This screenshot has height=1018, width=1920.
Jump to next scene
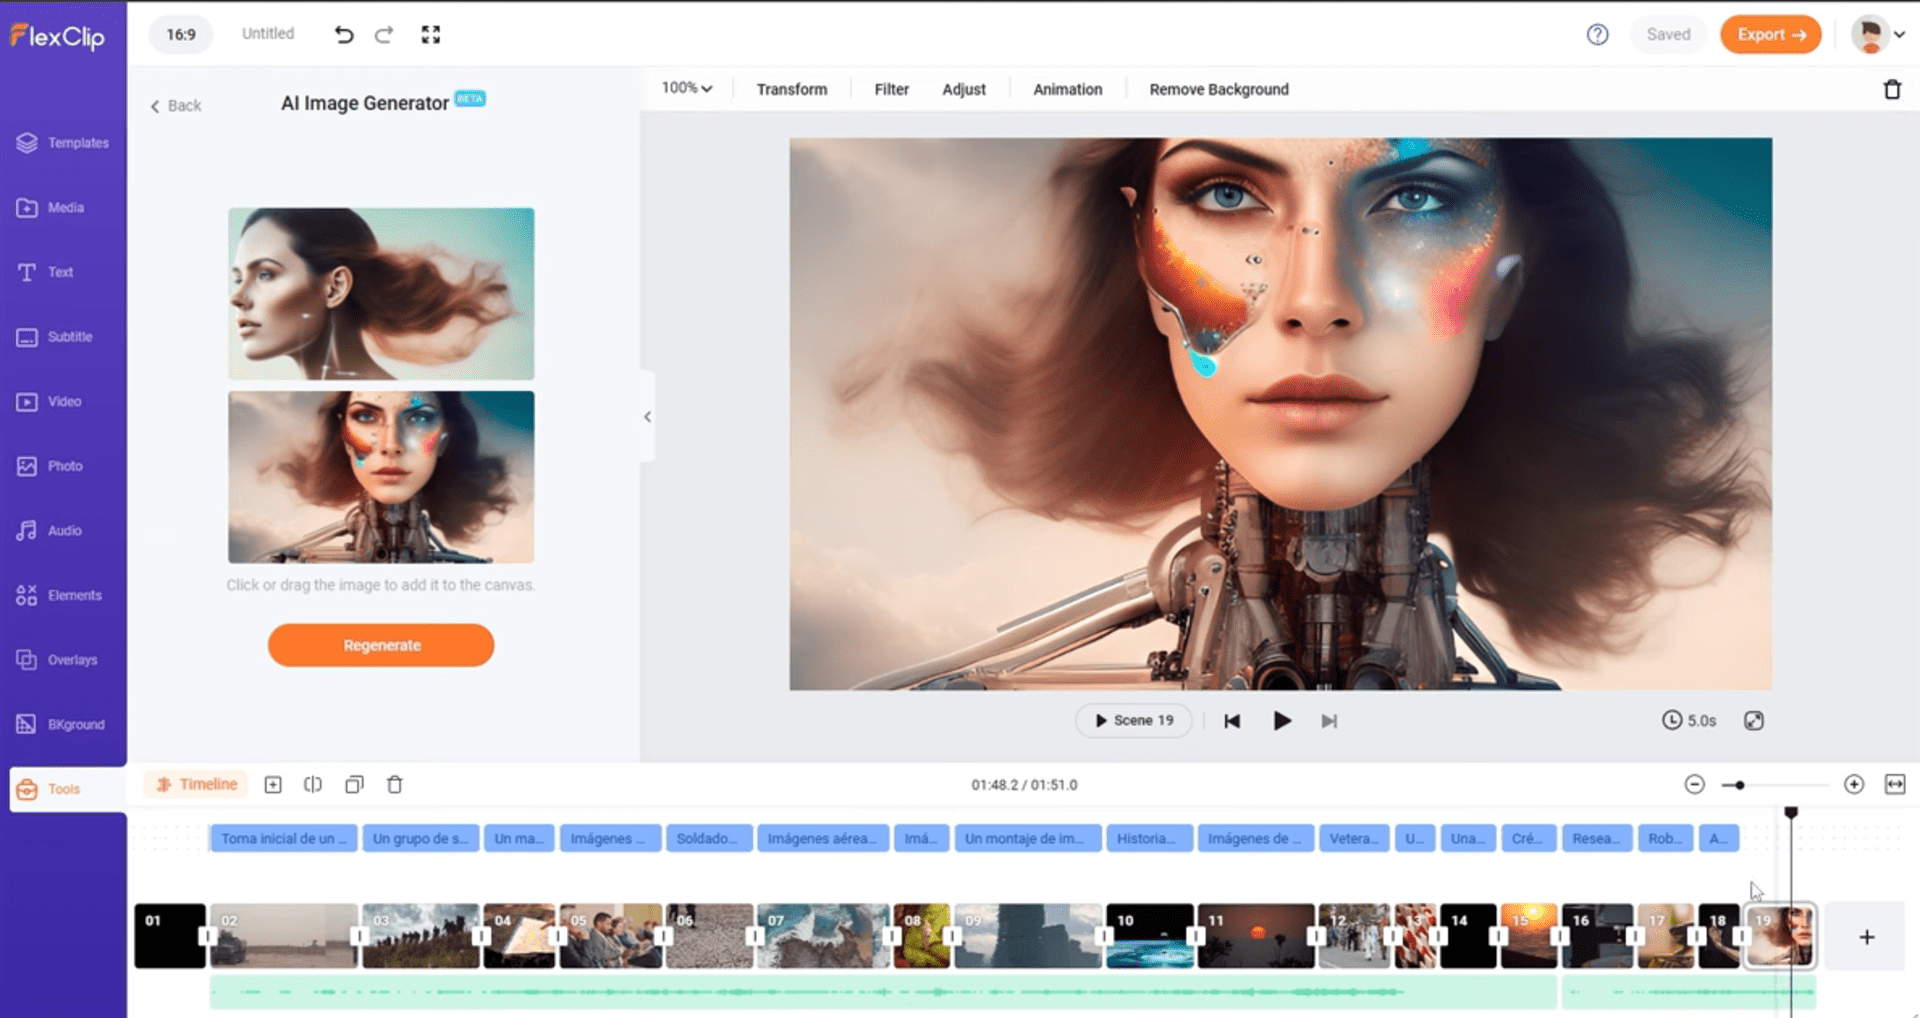pos(1329,721)
